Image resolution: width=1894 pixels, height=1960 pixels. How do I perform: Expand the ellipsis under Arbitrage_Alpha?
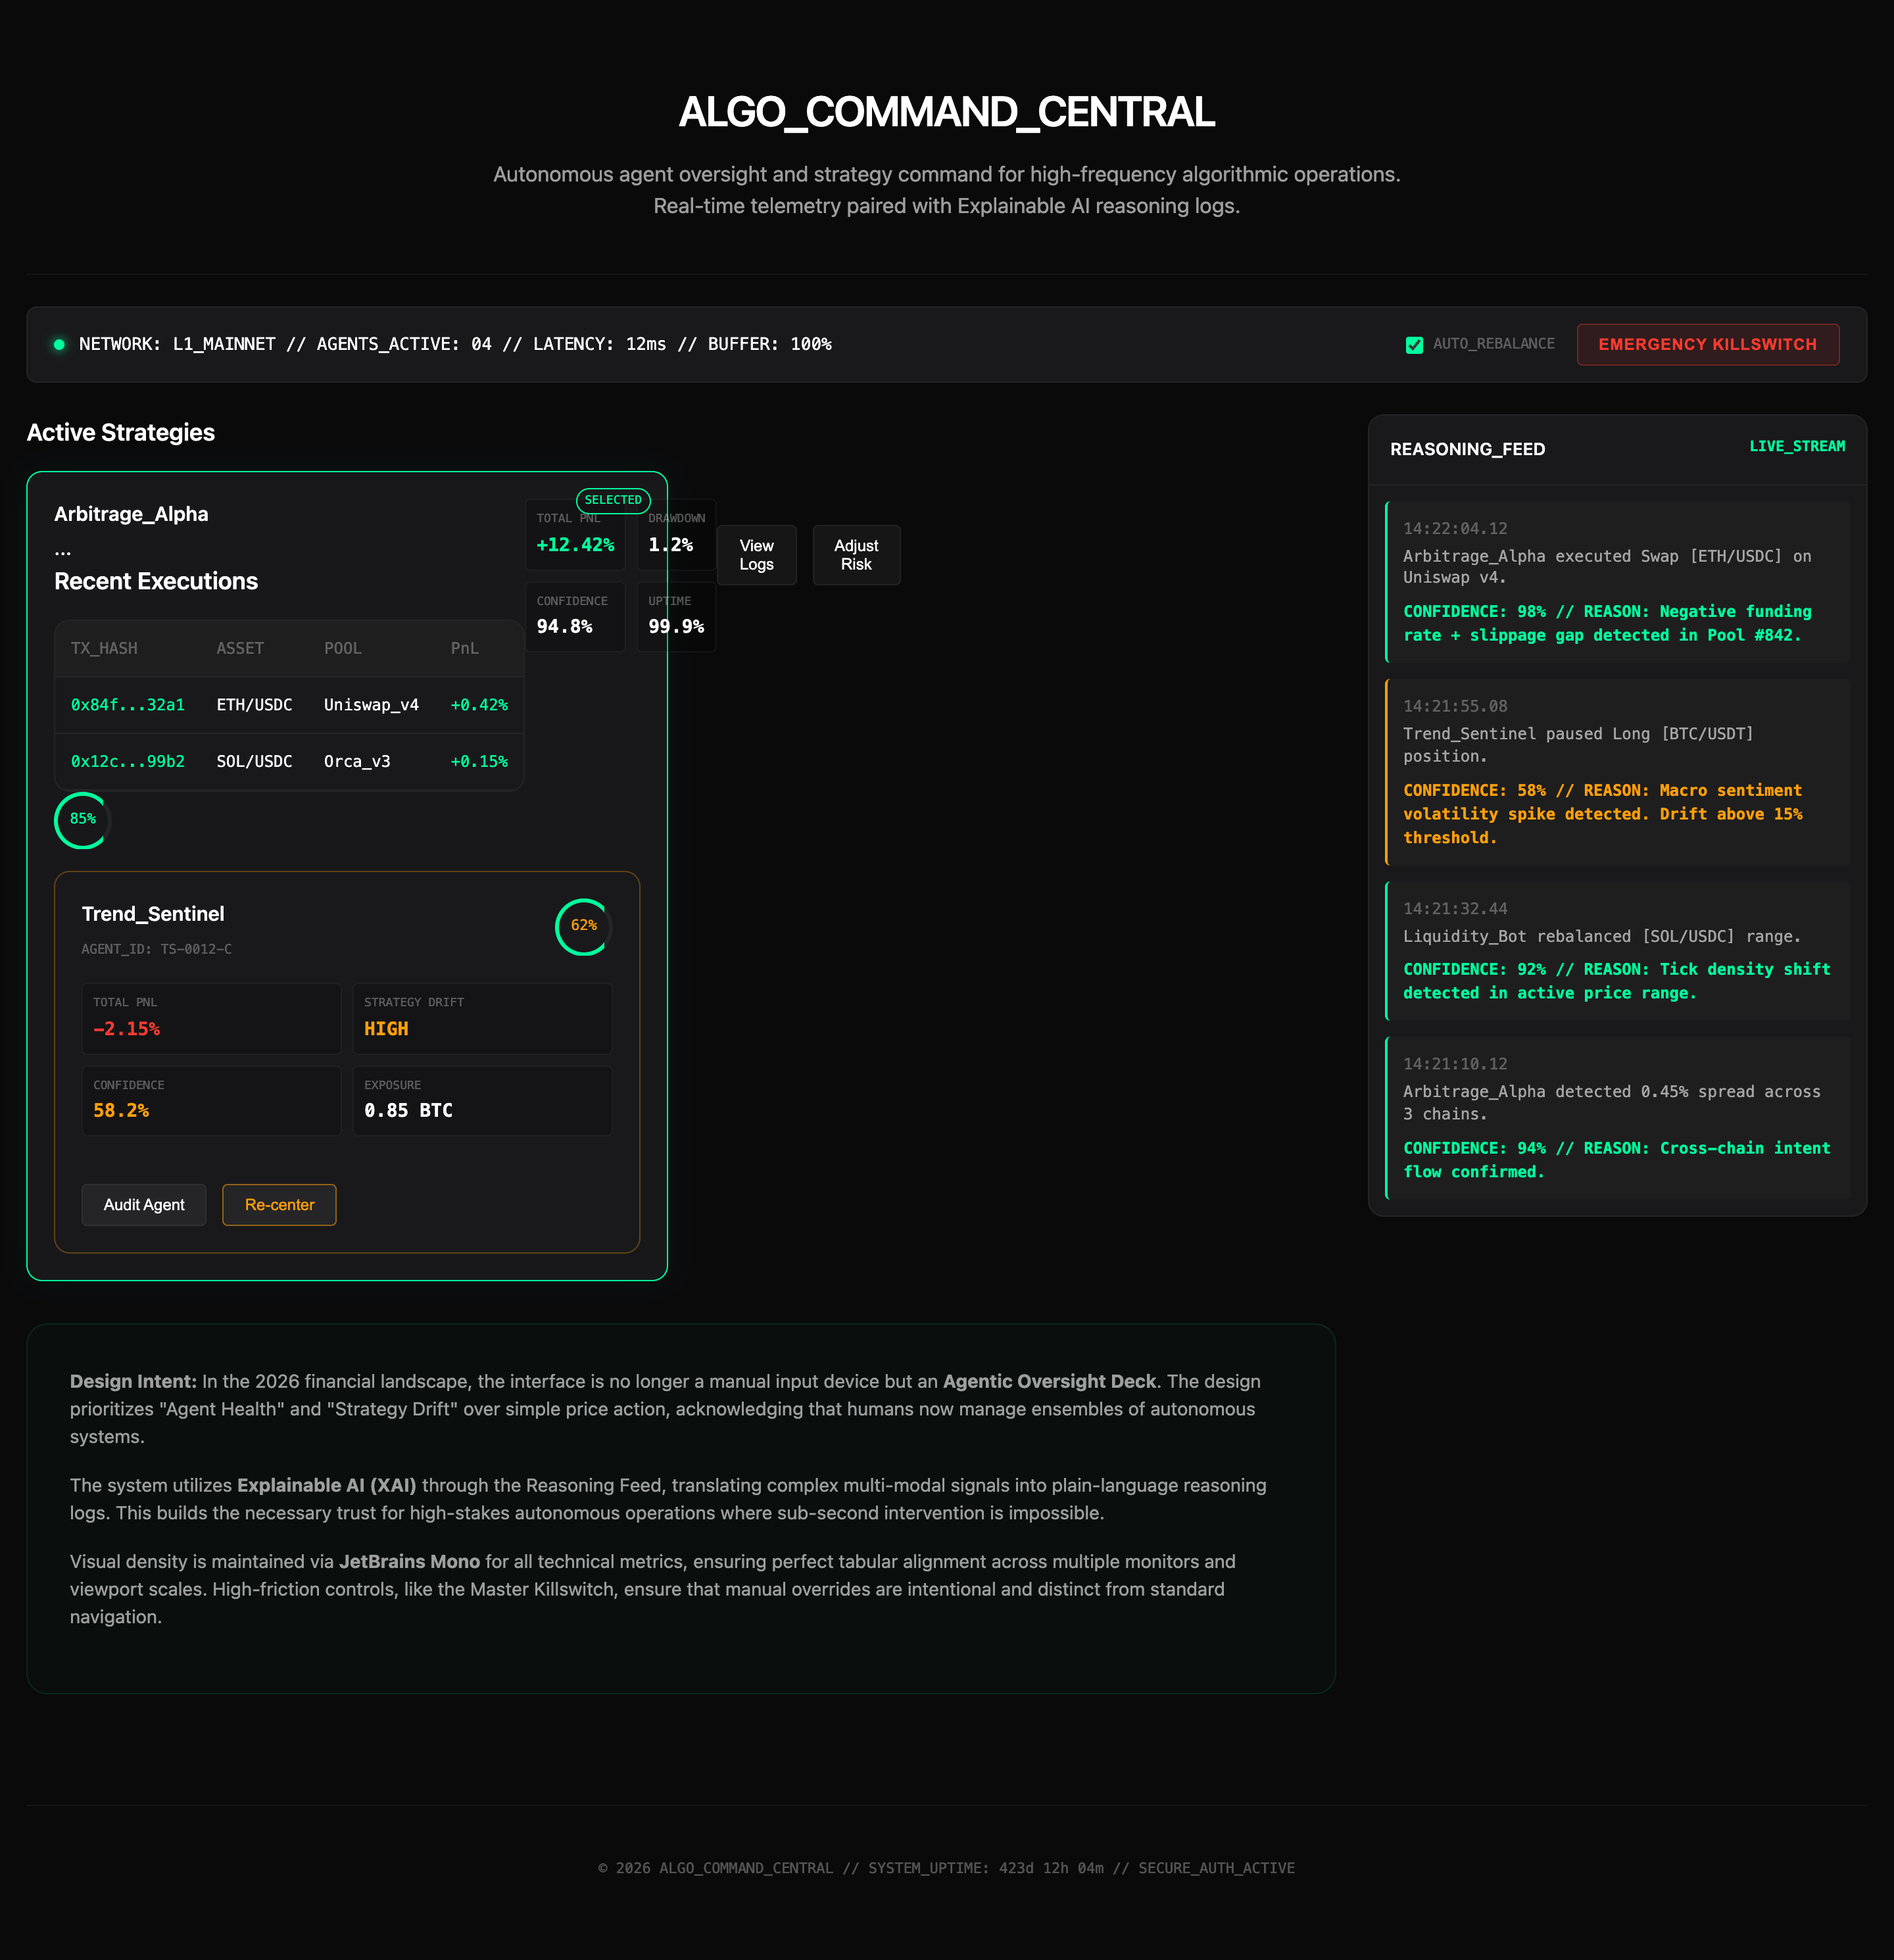coord(63,550)
